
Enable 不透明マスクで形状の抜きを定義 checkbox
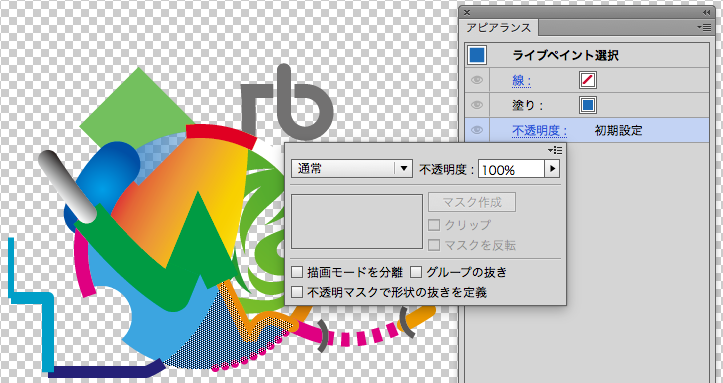click(297, 292)
